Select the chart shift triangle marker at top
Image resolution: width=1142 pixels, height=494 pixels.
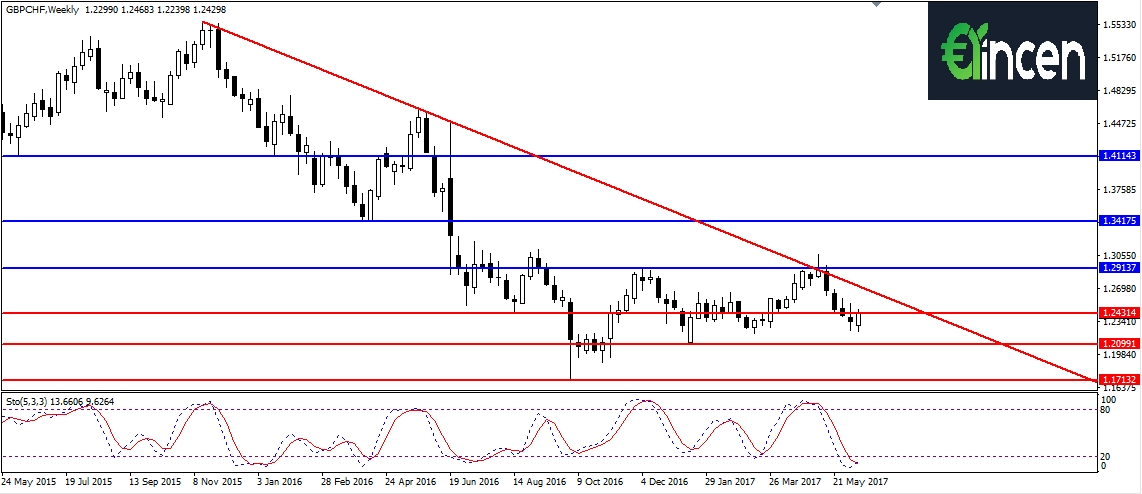pyautogui.click(x=877, y=4)
